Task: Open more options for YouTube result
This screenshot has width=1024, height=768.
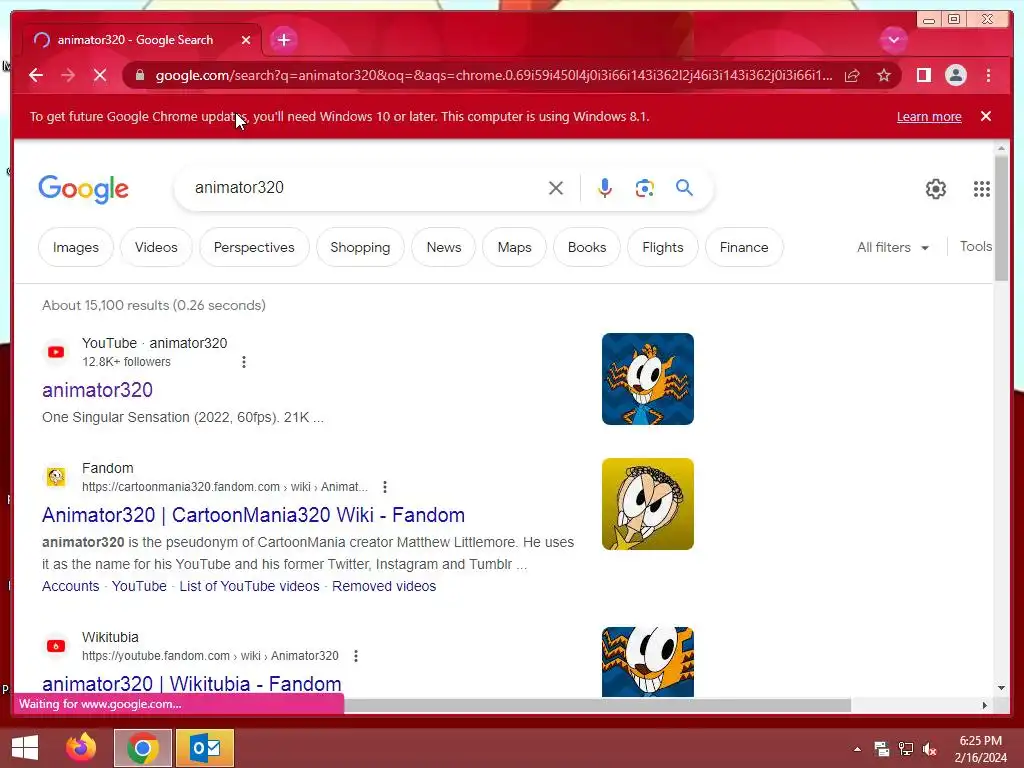Action: pos(244,362)
